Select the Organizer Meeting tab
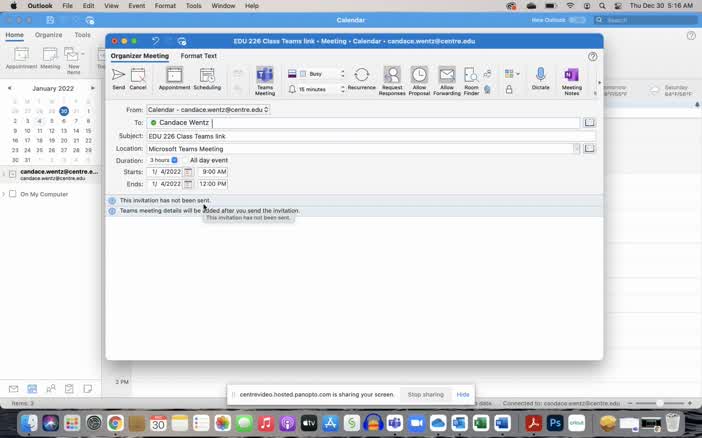This screenshot has width=702, height=438. 140,56
